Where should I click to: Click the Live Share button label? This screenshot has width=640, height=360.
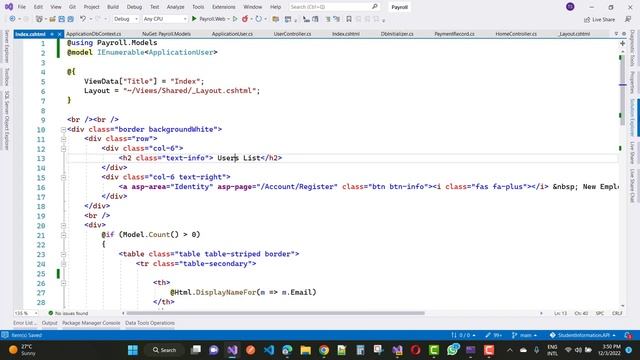603,19
